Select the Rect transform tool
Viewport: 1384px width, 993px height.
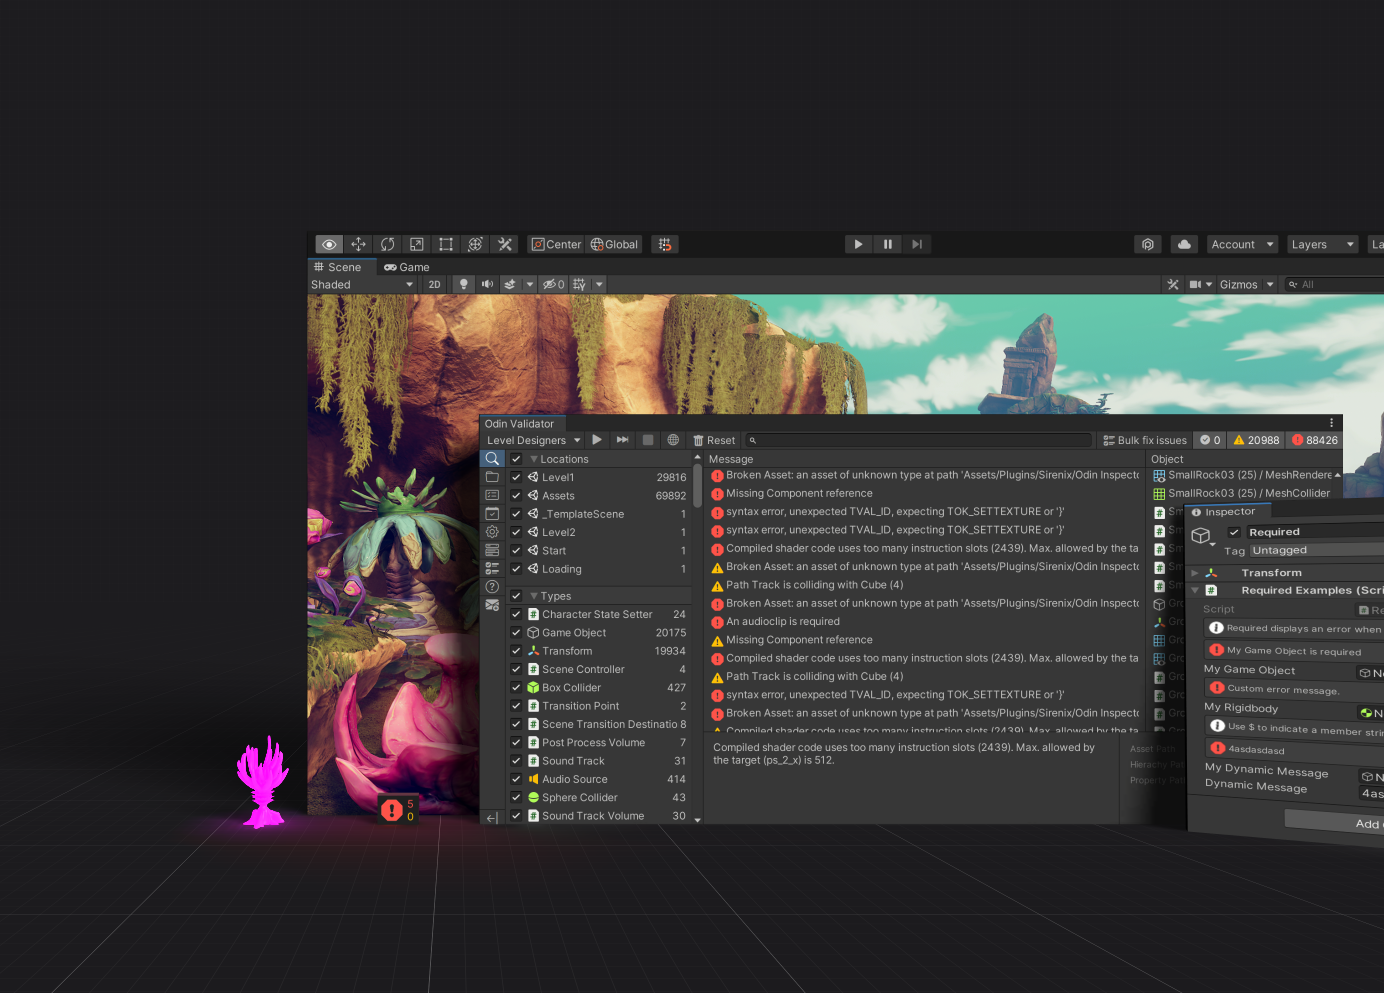click(x=445, y=244)
